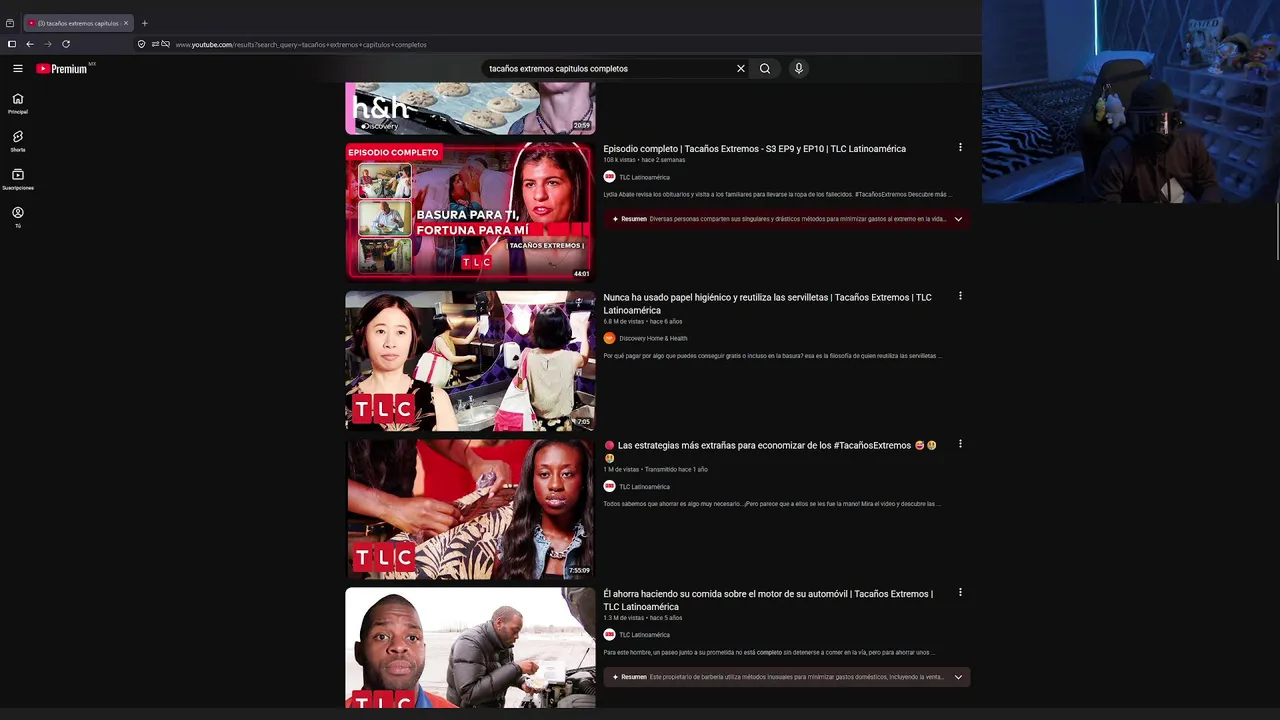Open Principal home in sidebar
1280x720 pixels.
click(x=18, y=103)
